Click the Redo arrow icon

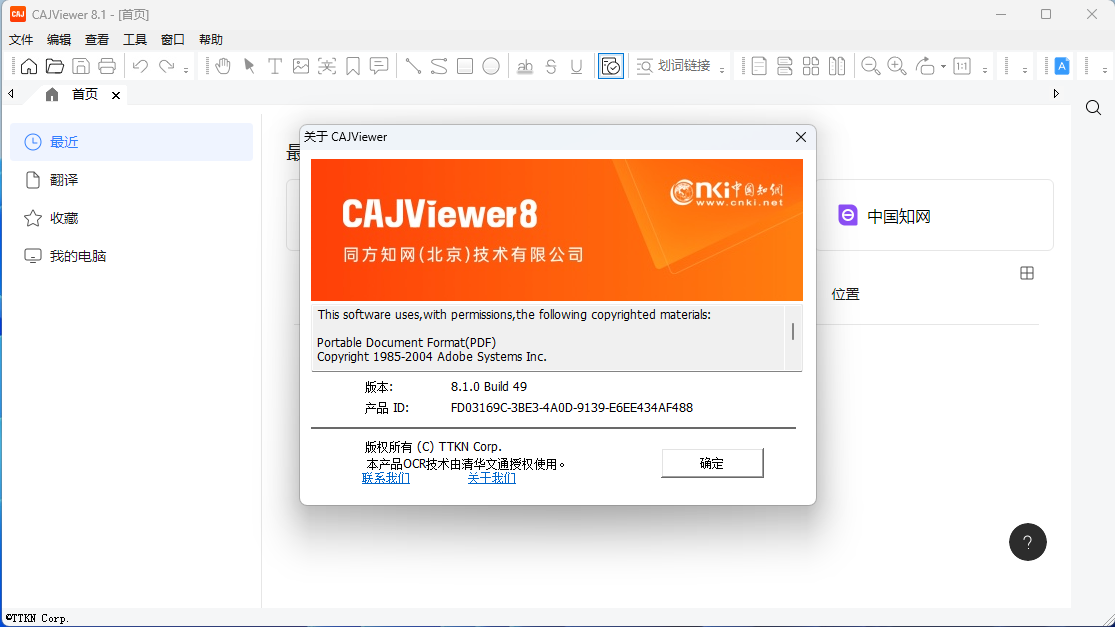(166, 66)
